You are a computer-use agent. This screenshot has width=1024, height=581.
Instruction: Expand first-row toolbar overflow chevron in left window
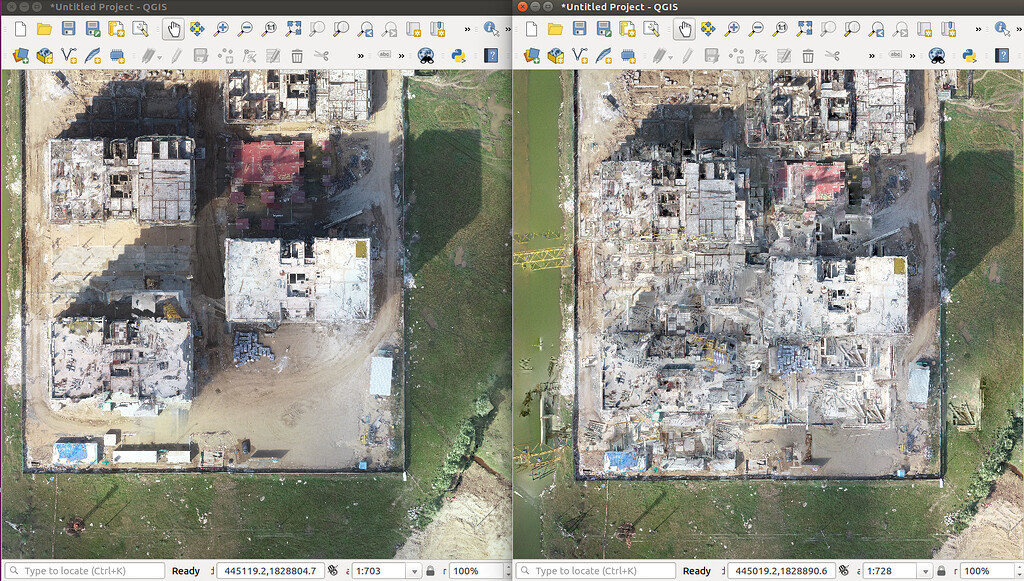466,29
